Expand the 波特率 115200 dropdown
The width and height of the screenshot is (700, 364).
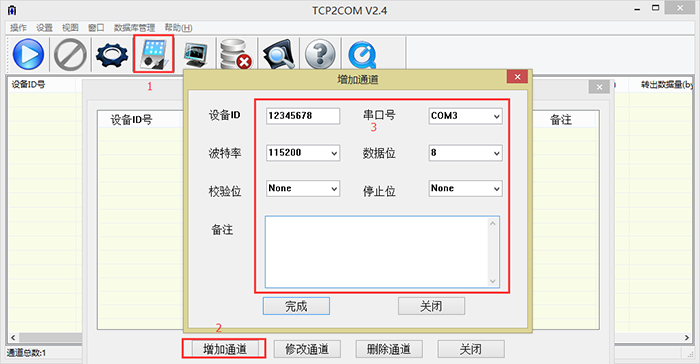[334, 153]
